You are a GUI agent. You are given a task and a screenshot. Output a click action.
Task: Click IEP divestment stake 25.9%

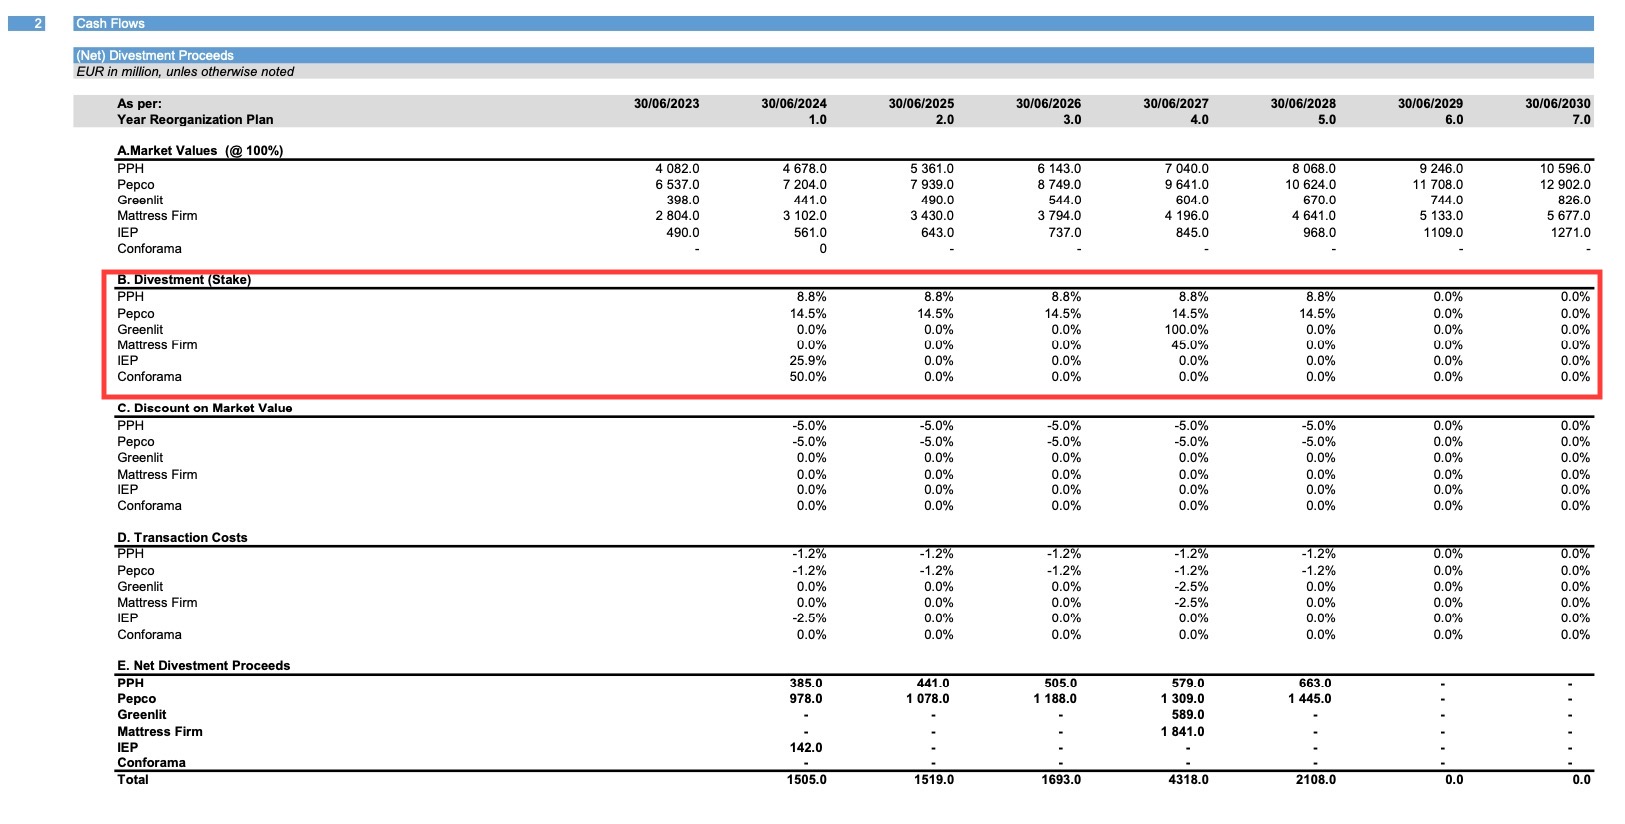pyautogui.click(x=808, y=361)
